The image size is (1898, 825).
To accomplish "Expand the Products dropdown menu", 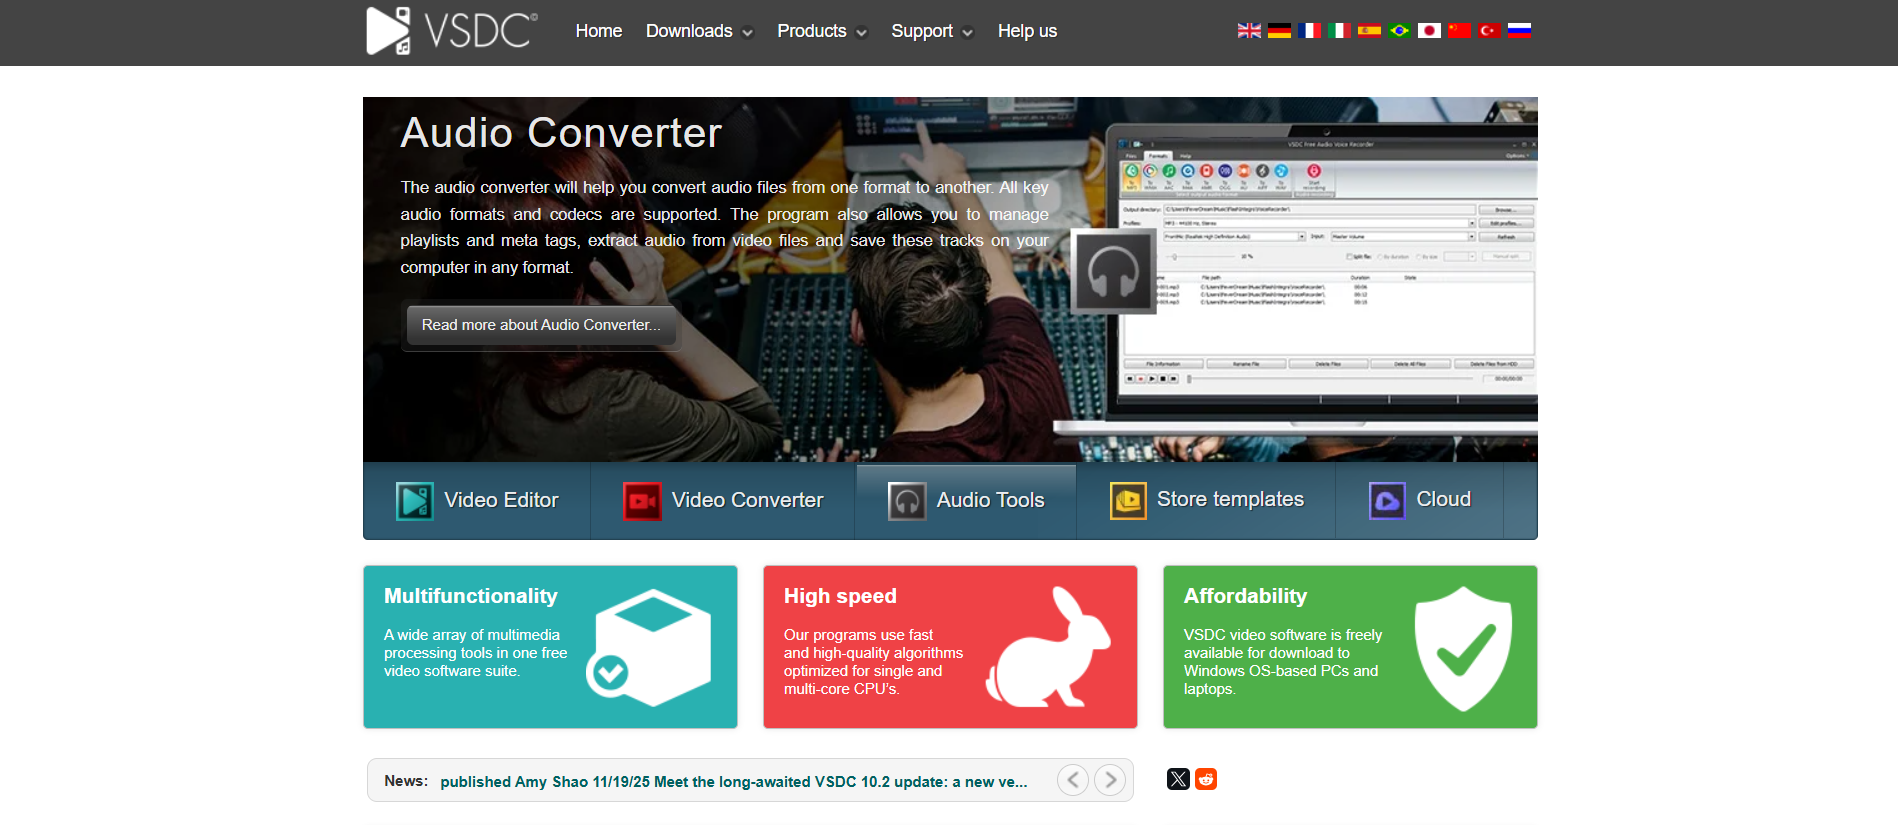I will coord(822,31).
